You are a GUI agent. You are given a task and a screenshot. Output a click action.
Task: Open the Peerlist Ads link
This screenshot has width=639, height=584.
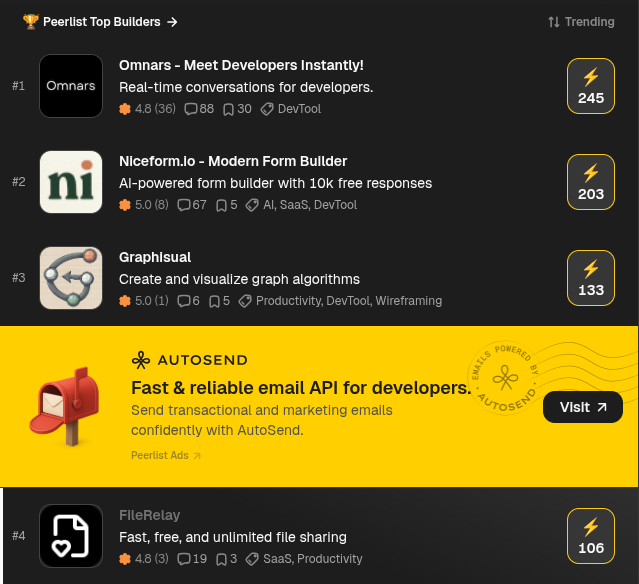[x=166, y=455]
